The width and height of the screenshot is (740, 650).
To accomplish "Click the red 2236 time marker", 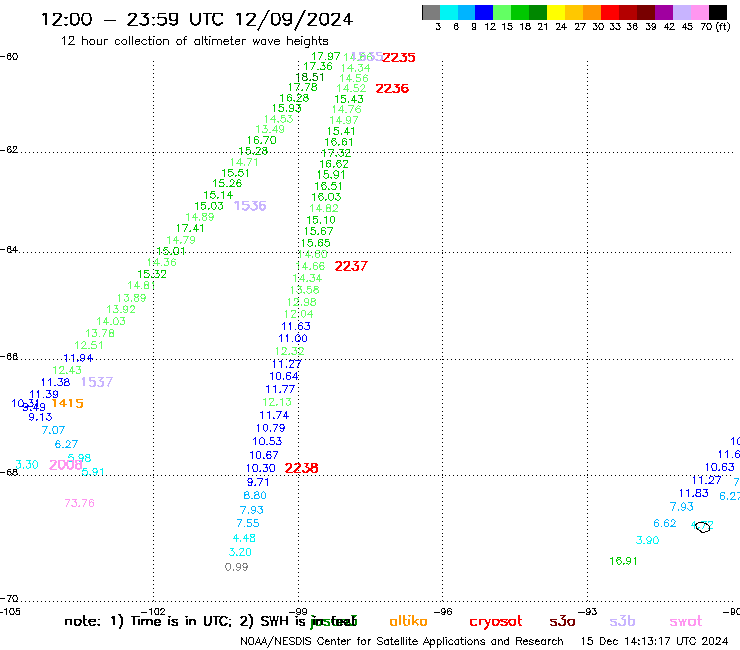I will coord(392,88).
